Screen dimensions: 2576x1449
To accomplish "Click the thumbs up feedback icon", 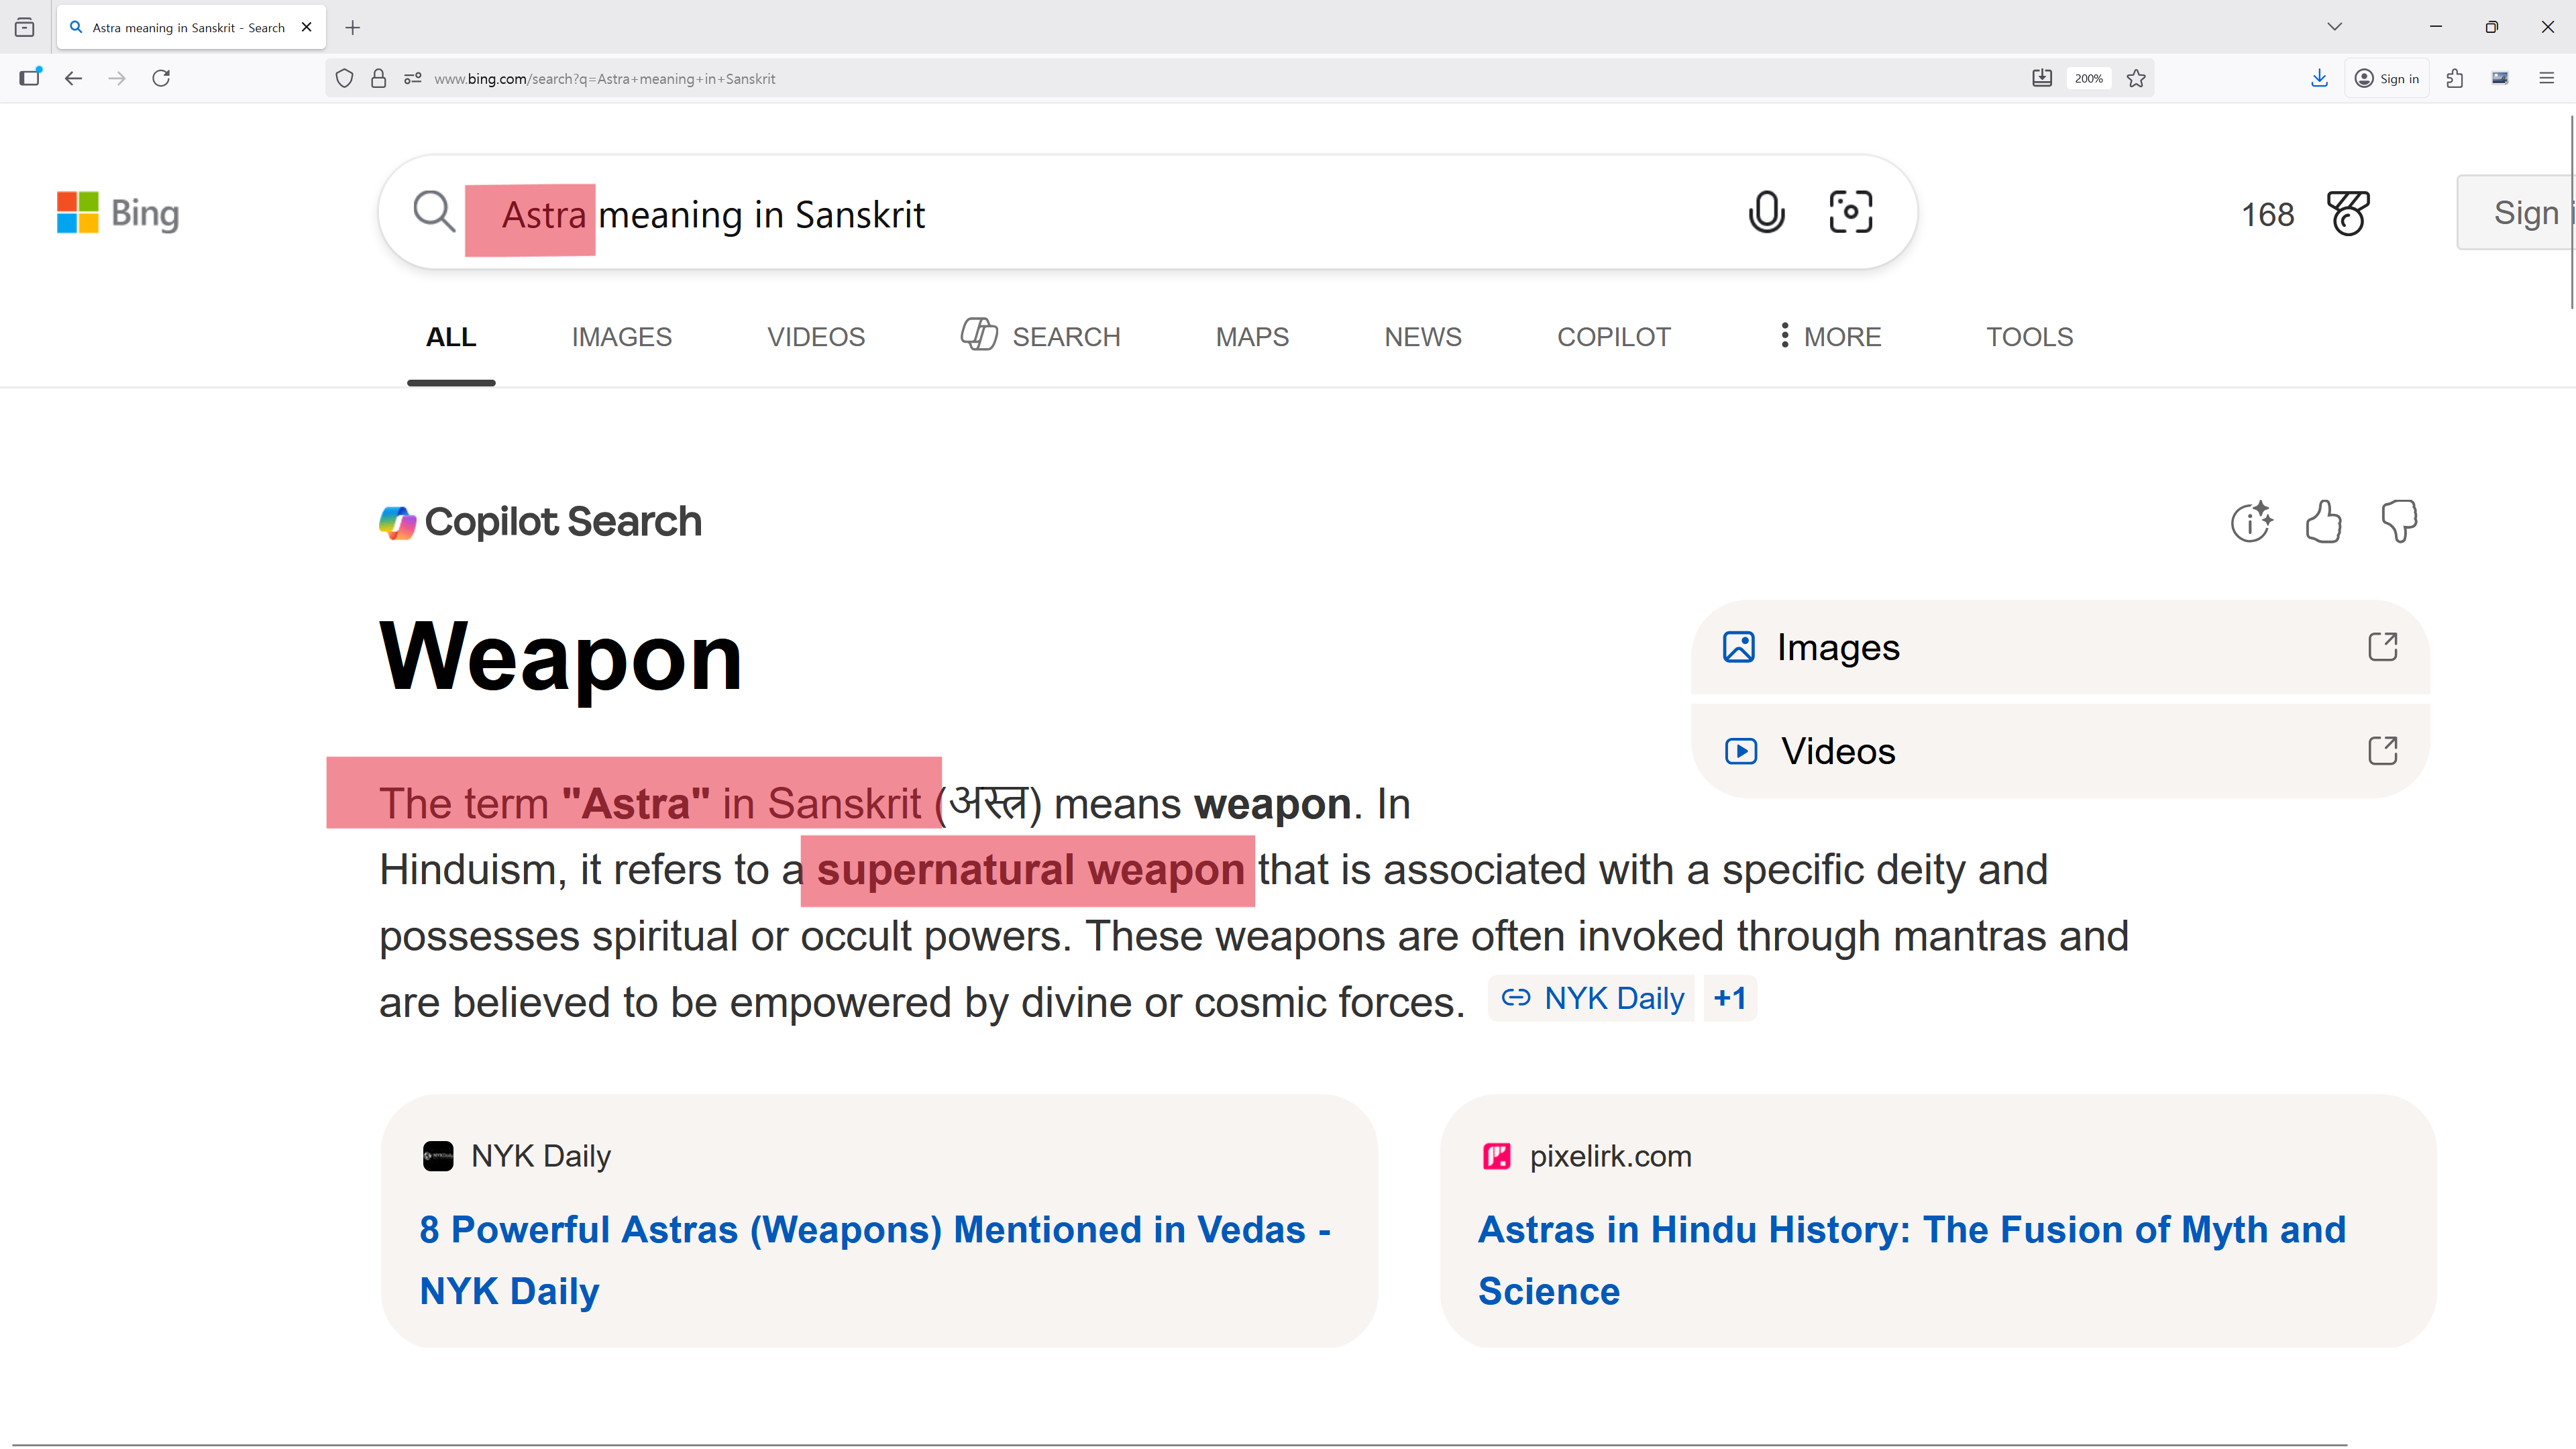I will click(2323, 522).
